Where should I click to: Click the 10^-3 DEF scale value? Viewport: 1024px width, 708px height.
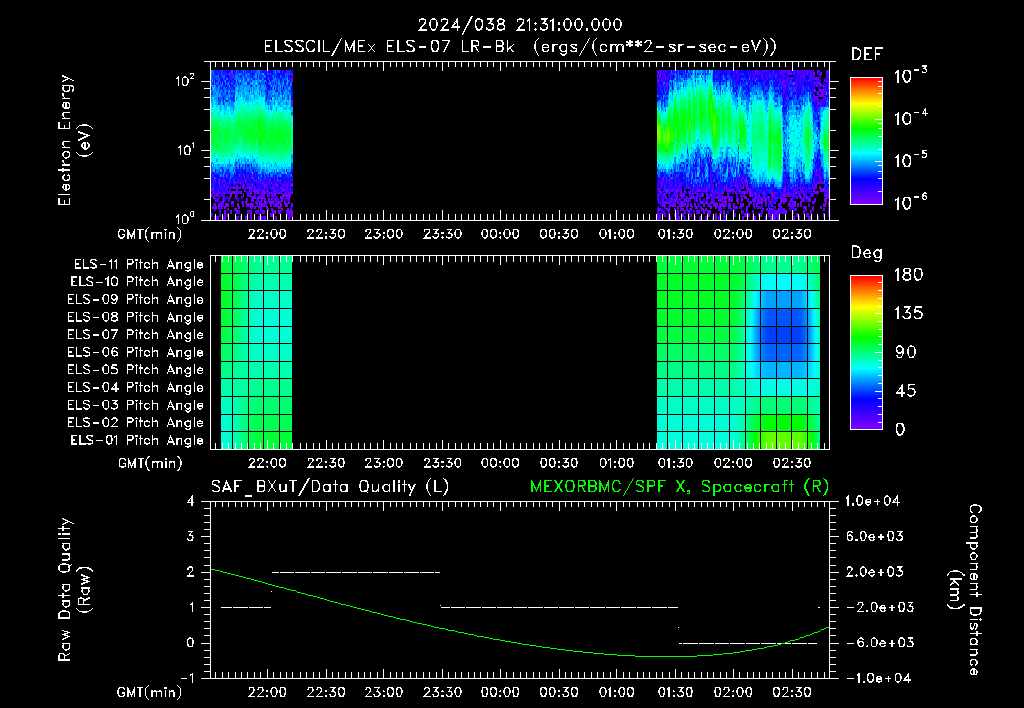(911, 75)
